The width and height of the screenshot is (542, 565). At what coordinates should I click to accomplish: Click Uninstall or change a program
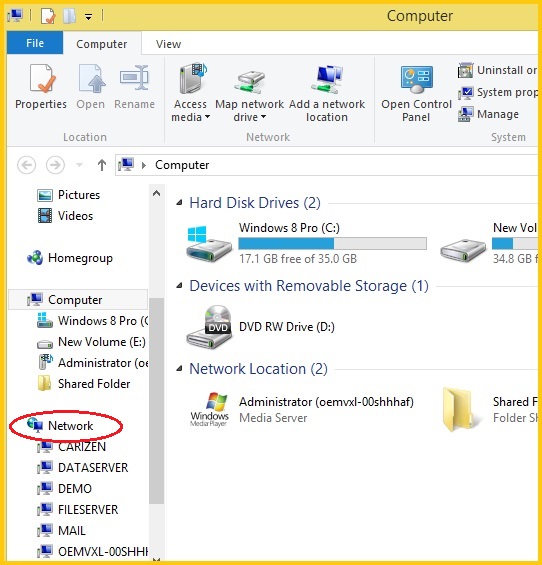tap(497, 70)
